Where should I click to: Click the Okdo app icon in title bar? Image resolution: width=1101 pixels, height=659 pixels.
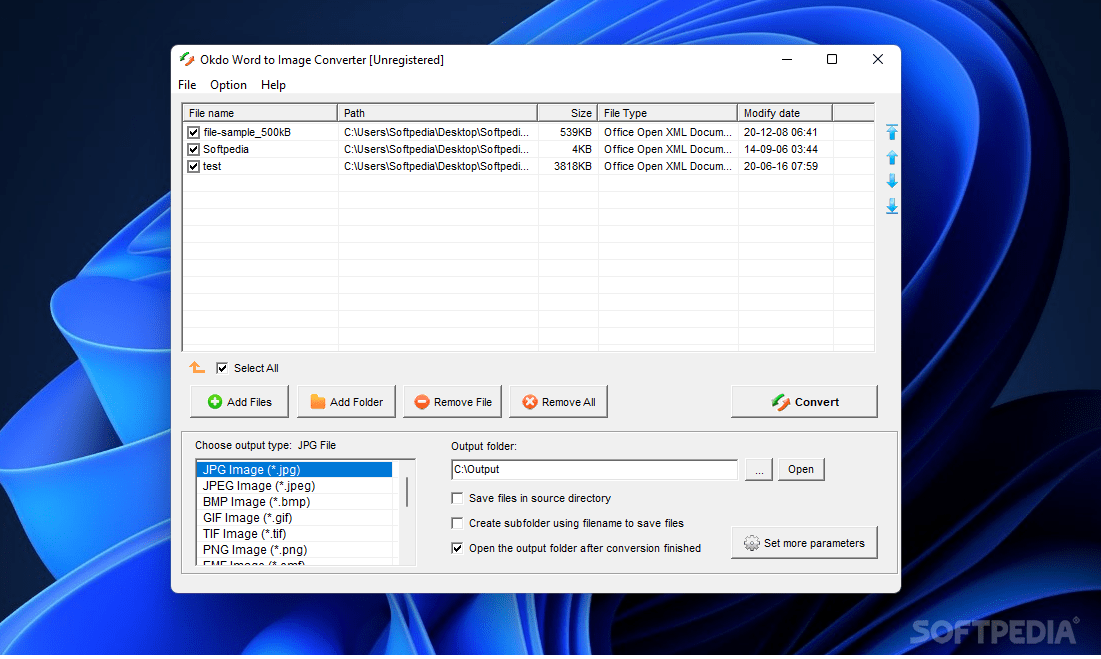[187, 60]
